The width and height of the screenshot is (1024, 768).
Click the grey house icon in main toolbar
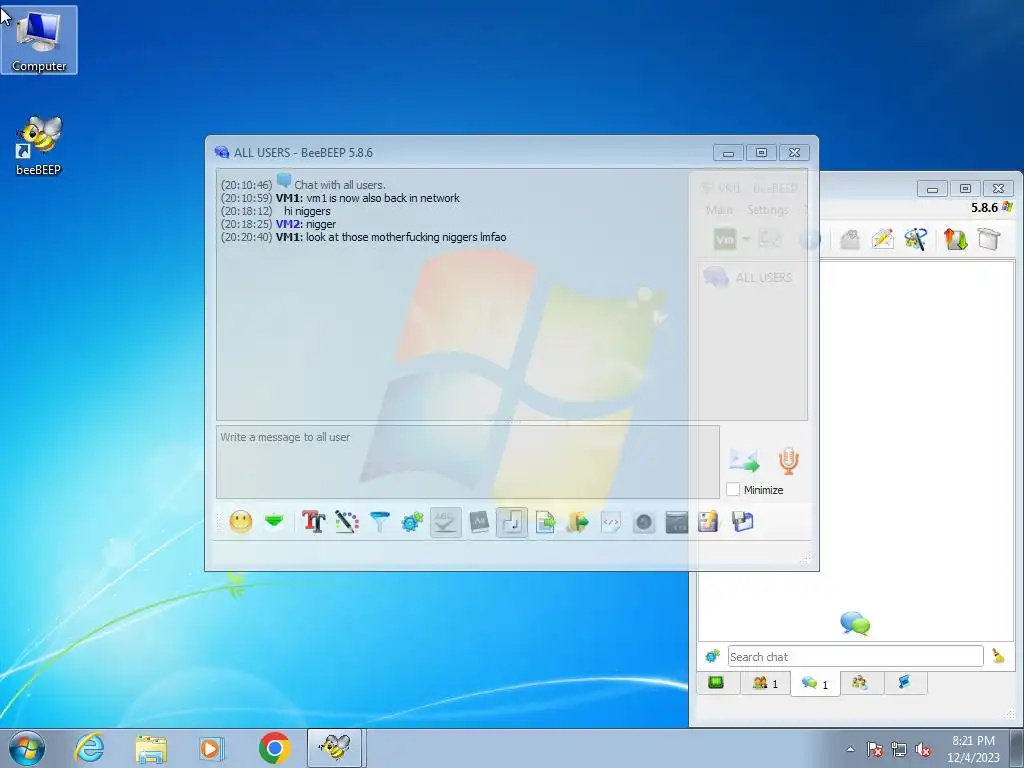click(x=850, y=239)
